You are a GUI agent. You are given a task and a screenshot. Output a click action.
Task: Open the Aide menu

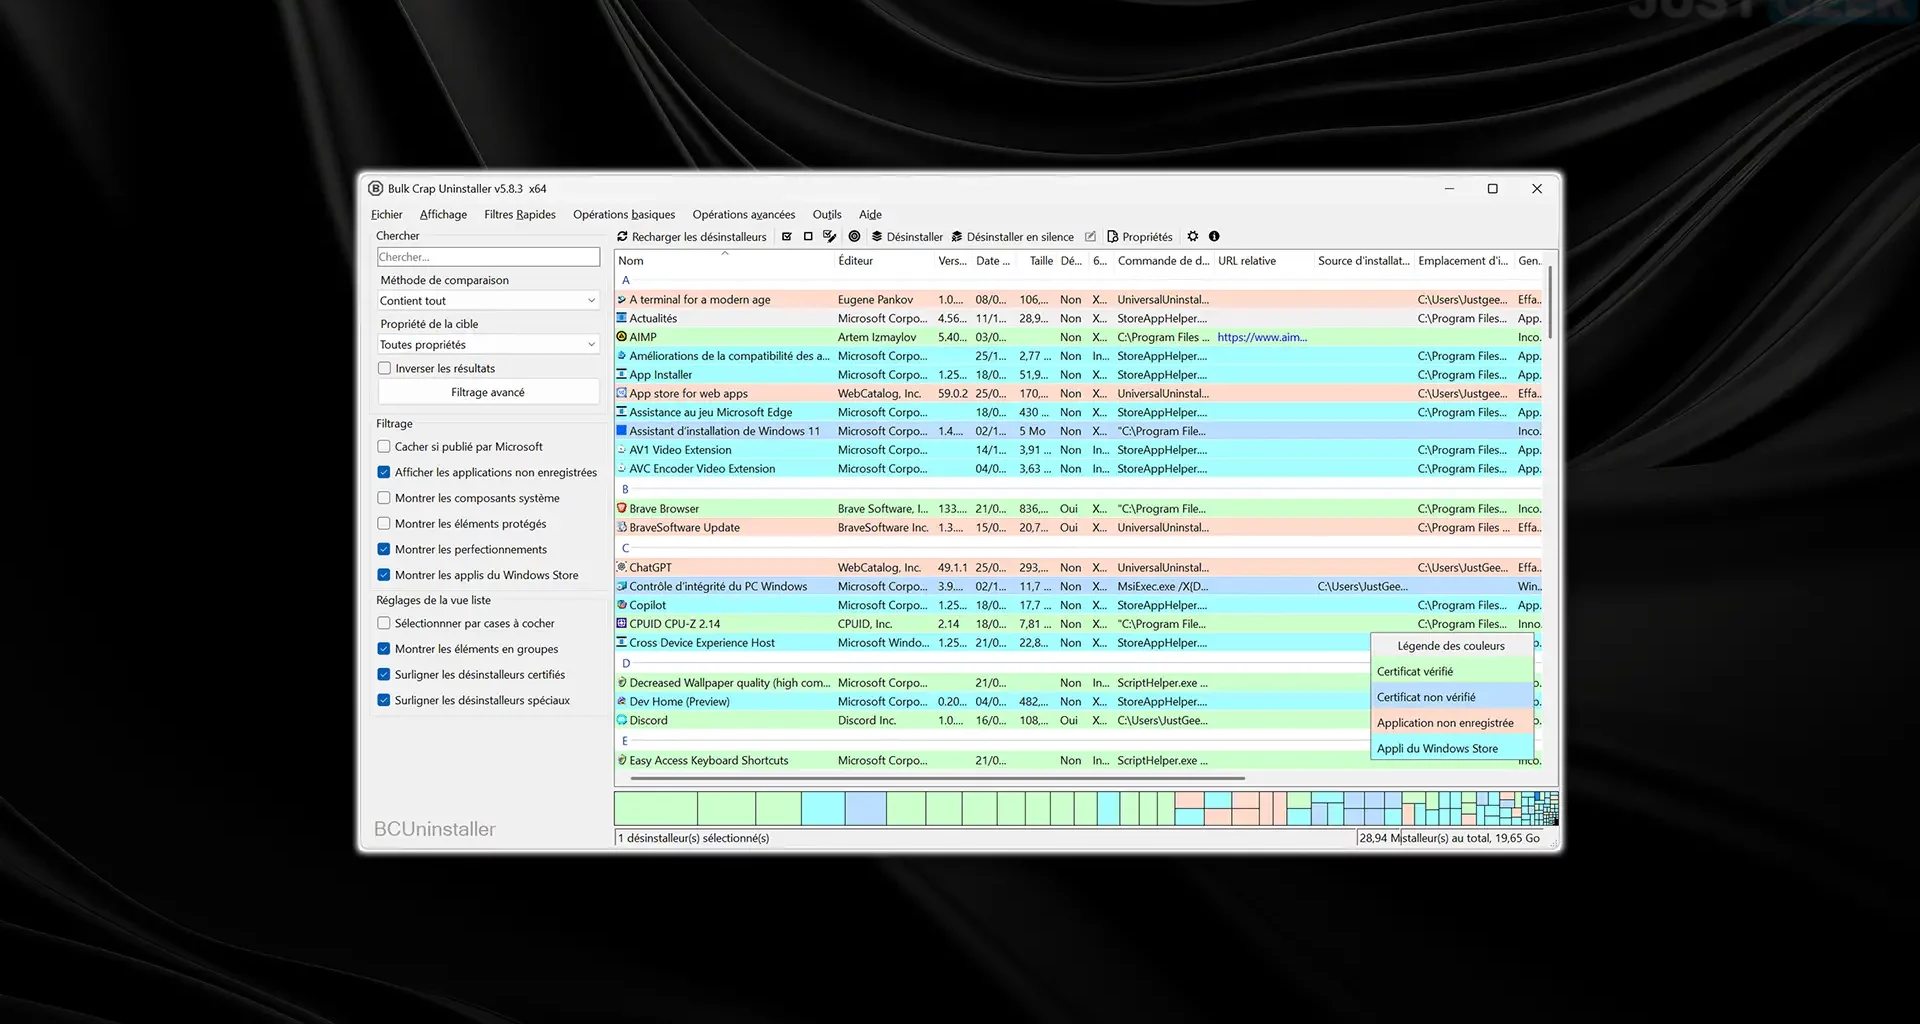tap(870, 214)
